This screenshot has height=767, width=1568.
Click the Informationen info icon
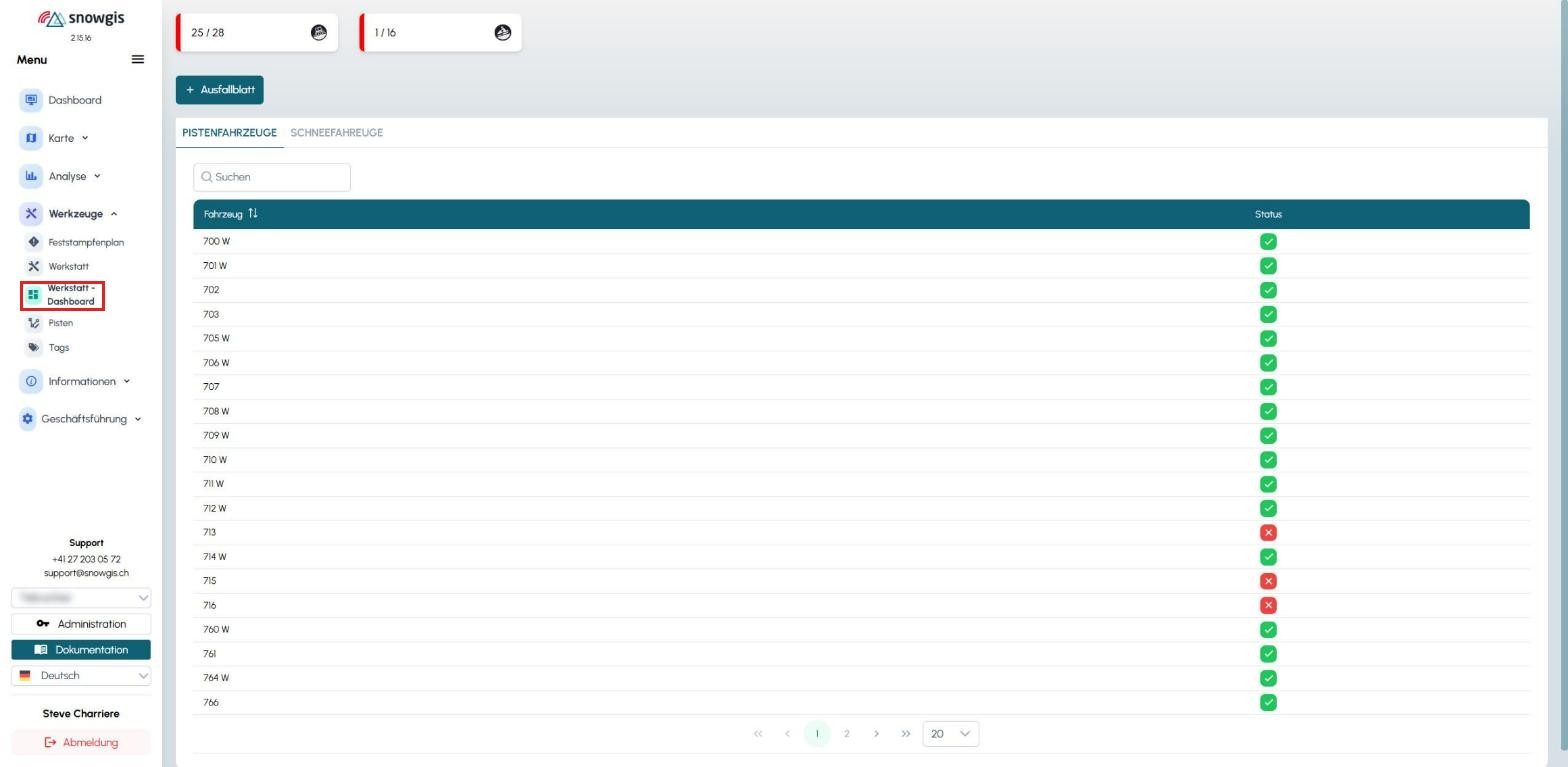pos(31,382)
